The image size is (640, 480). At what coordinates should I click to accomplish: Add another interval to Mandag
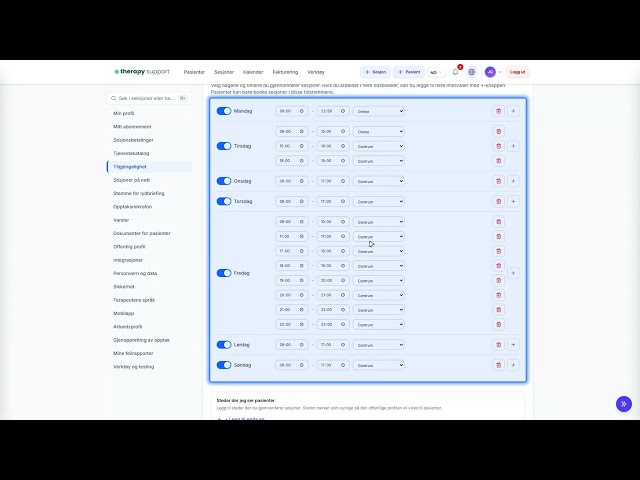[x=513, y=111]
